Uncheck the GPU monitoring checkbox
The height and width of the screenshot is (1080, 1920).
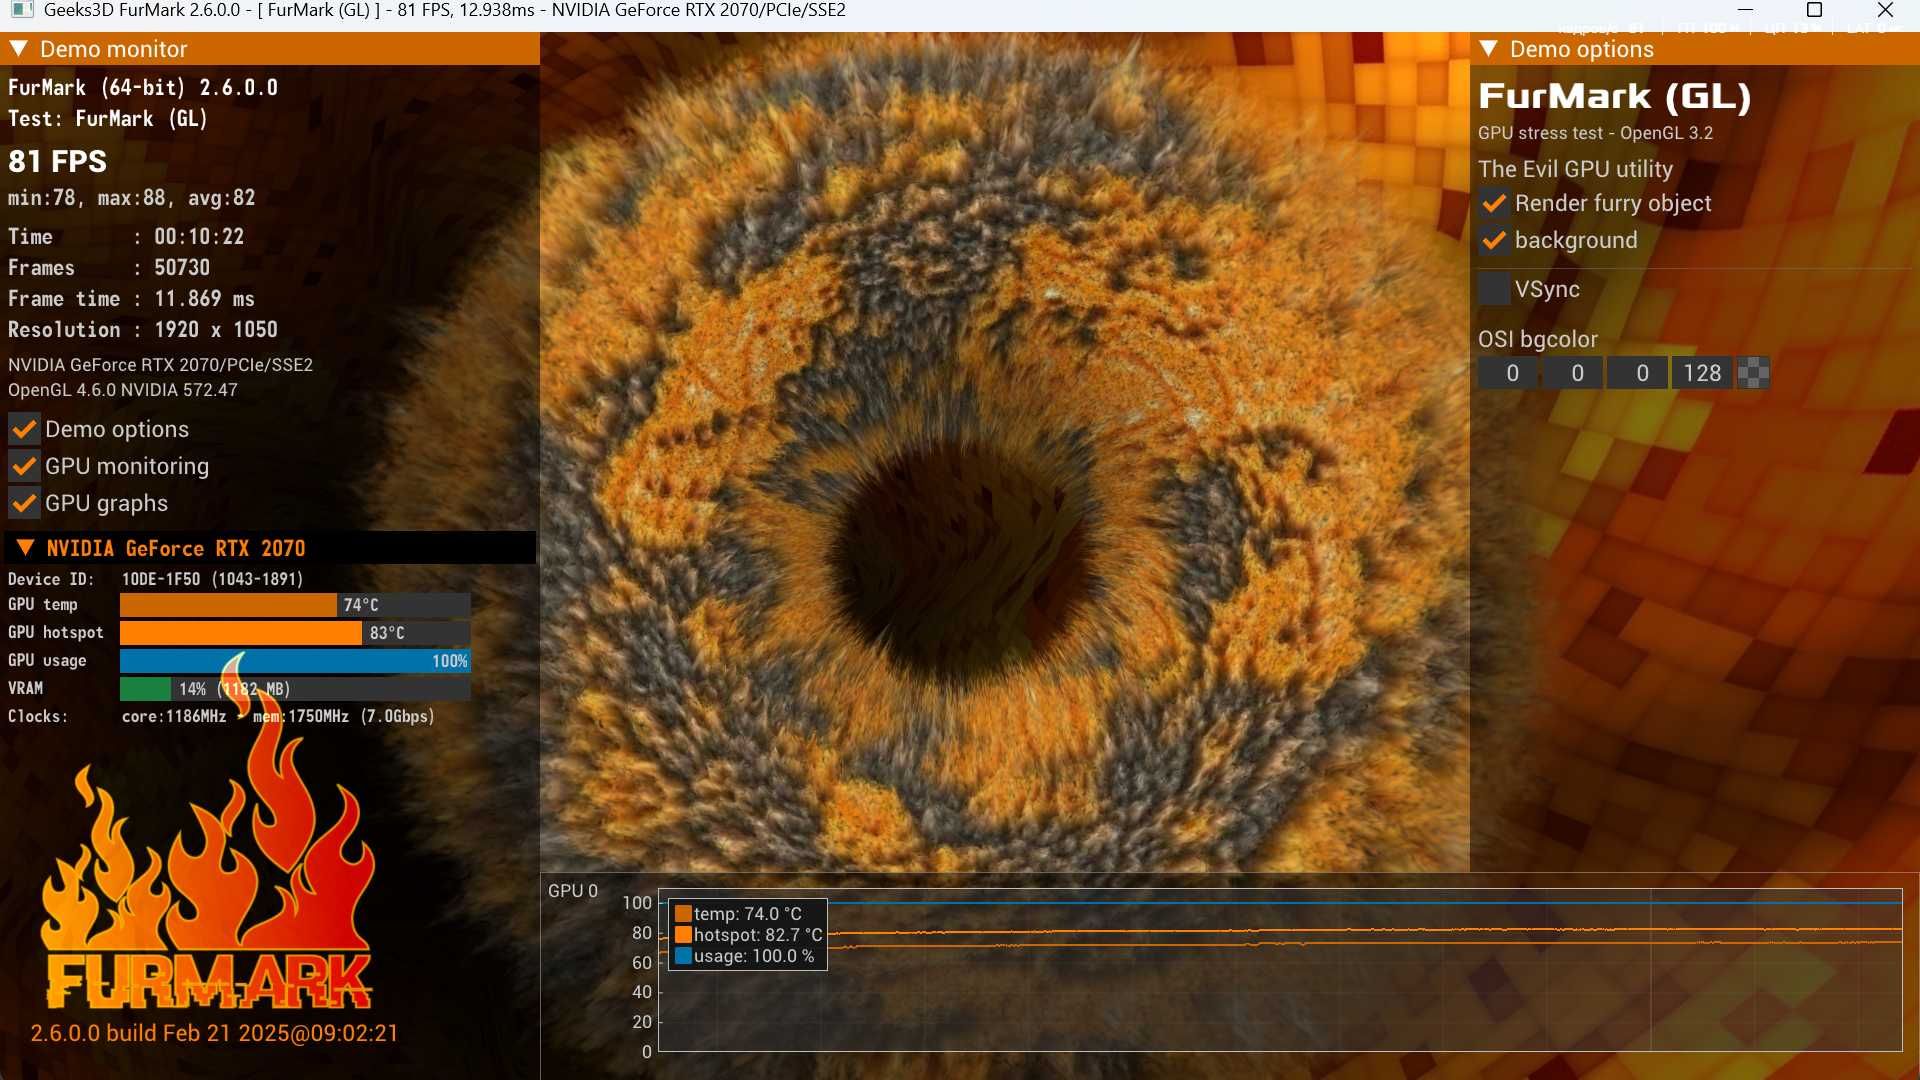click(24, 466)
